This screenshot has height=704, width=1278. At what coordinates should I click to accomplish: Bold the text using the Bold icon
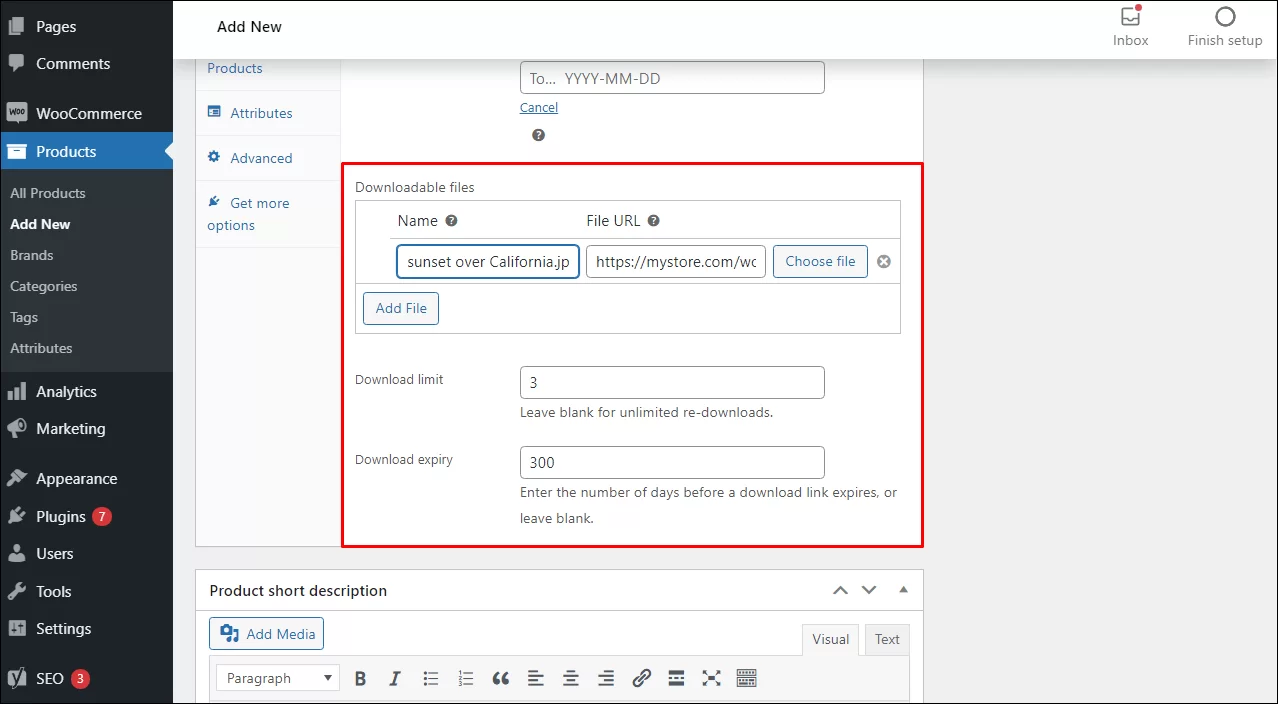pyautogui.click(x=361, y=678)
